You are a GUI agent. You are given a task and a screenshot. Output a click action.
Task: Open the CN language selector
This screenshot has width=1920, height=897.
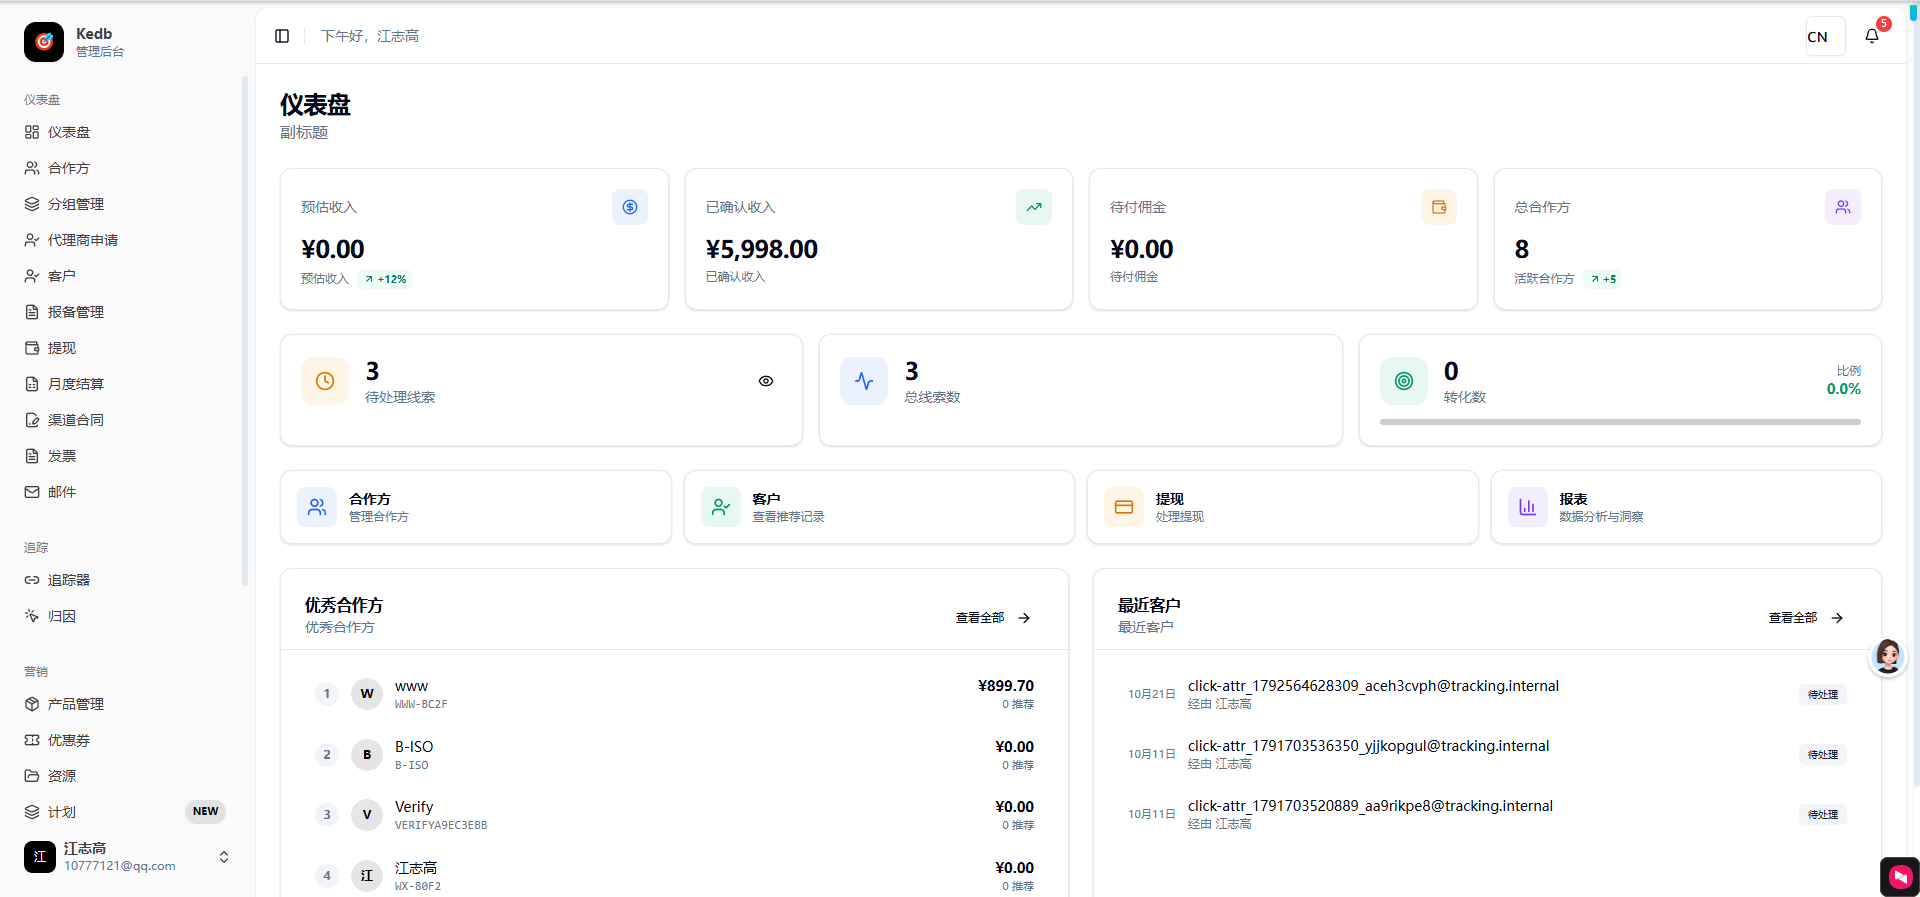(x=1825, y=37)
